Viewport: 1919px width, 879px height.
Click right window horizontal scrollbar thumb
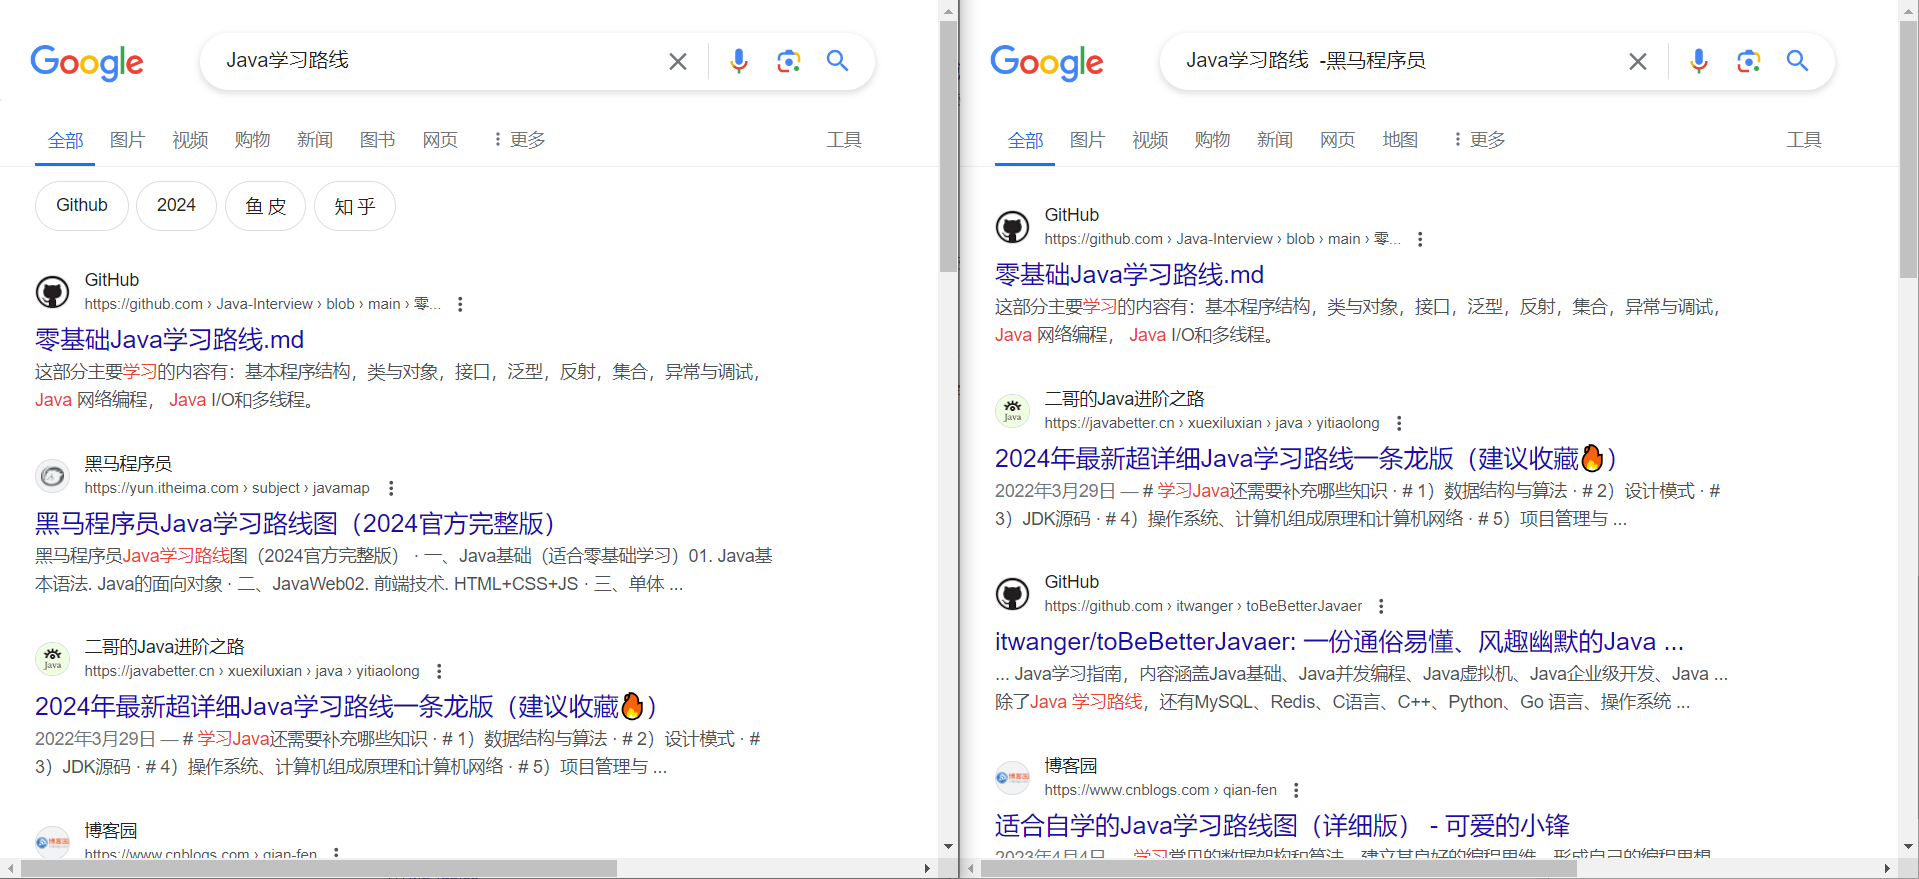coord(1278,868)
